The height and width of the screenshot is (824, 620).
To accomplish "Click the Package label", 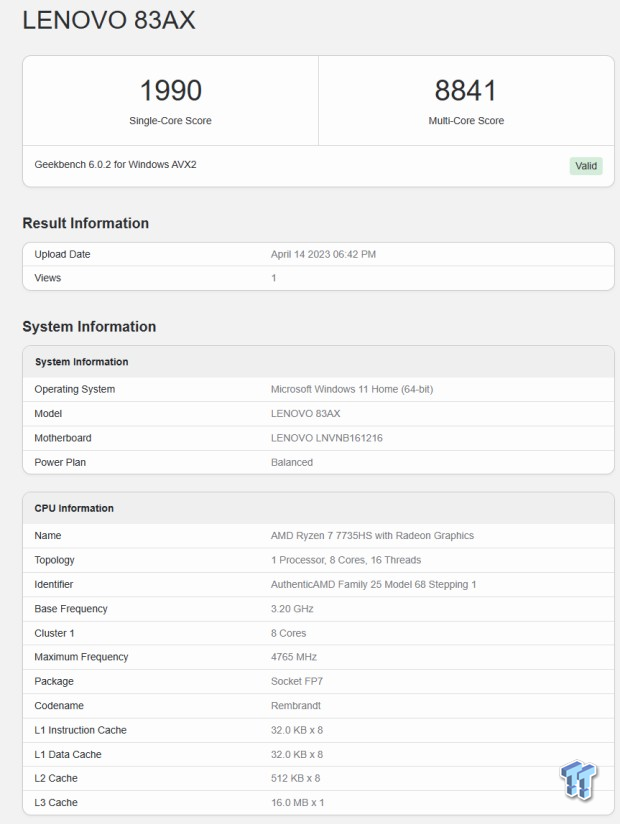I will tap(54, 682).
